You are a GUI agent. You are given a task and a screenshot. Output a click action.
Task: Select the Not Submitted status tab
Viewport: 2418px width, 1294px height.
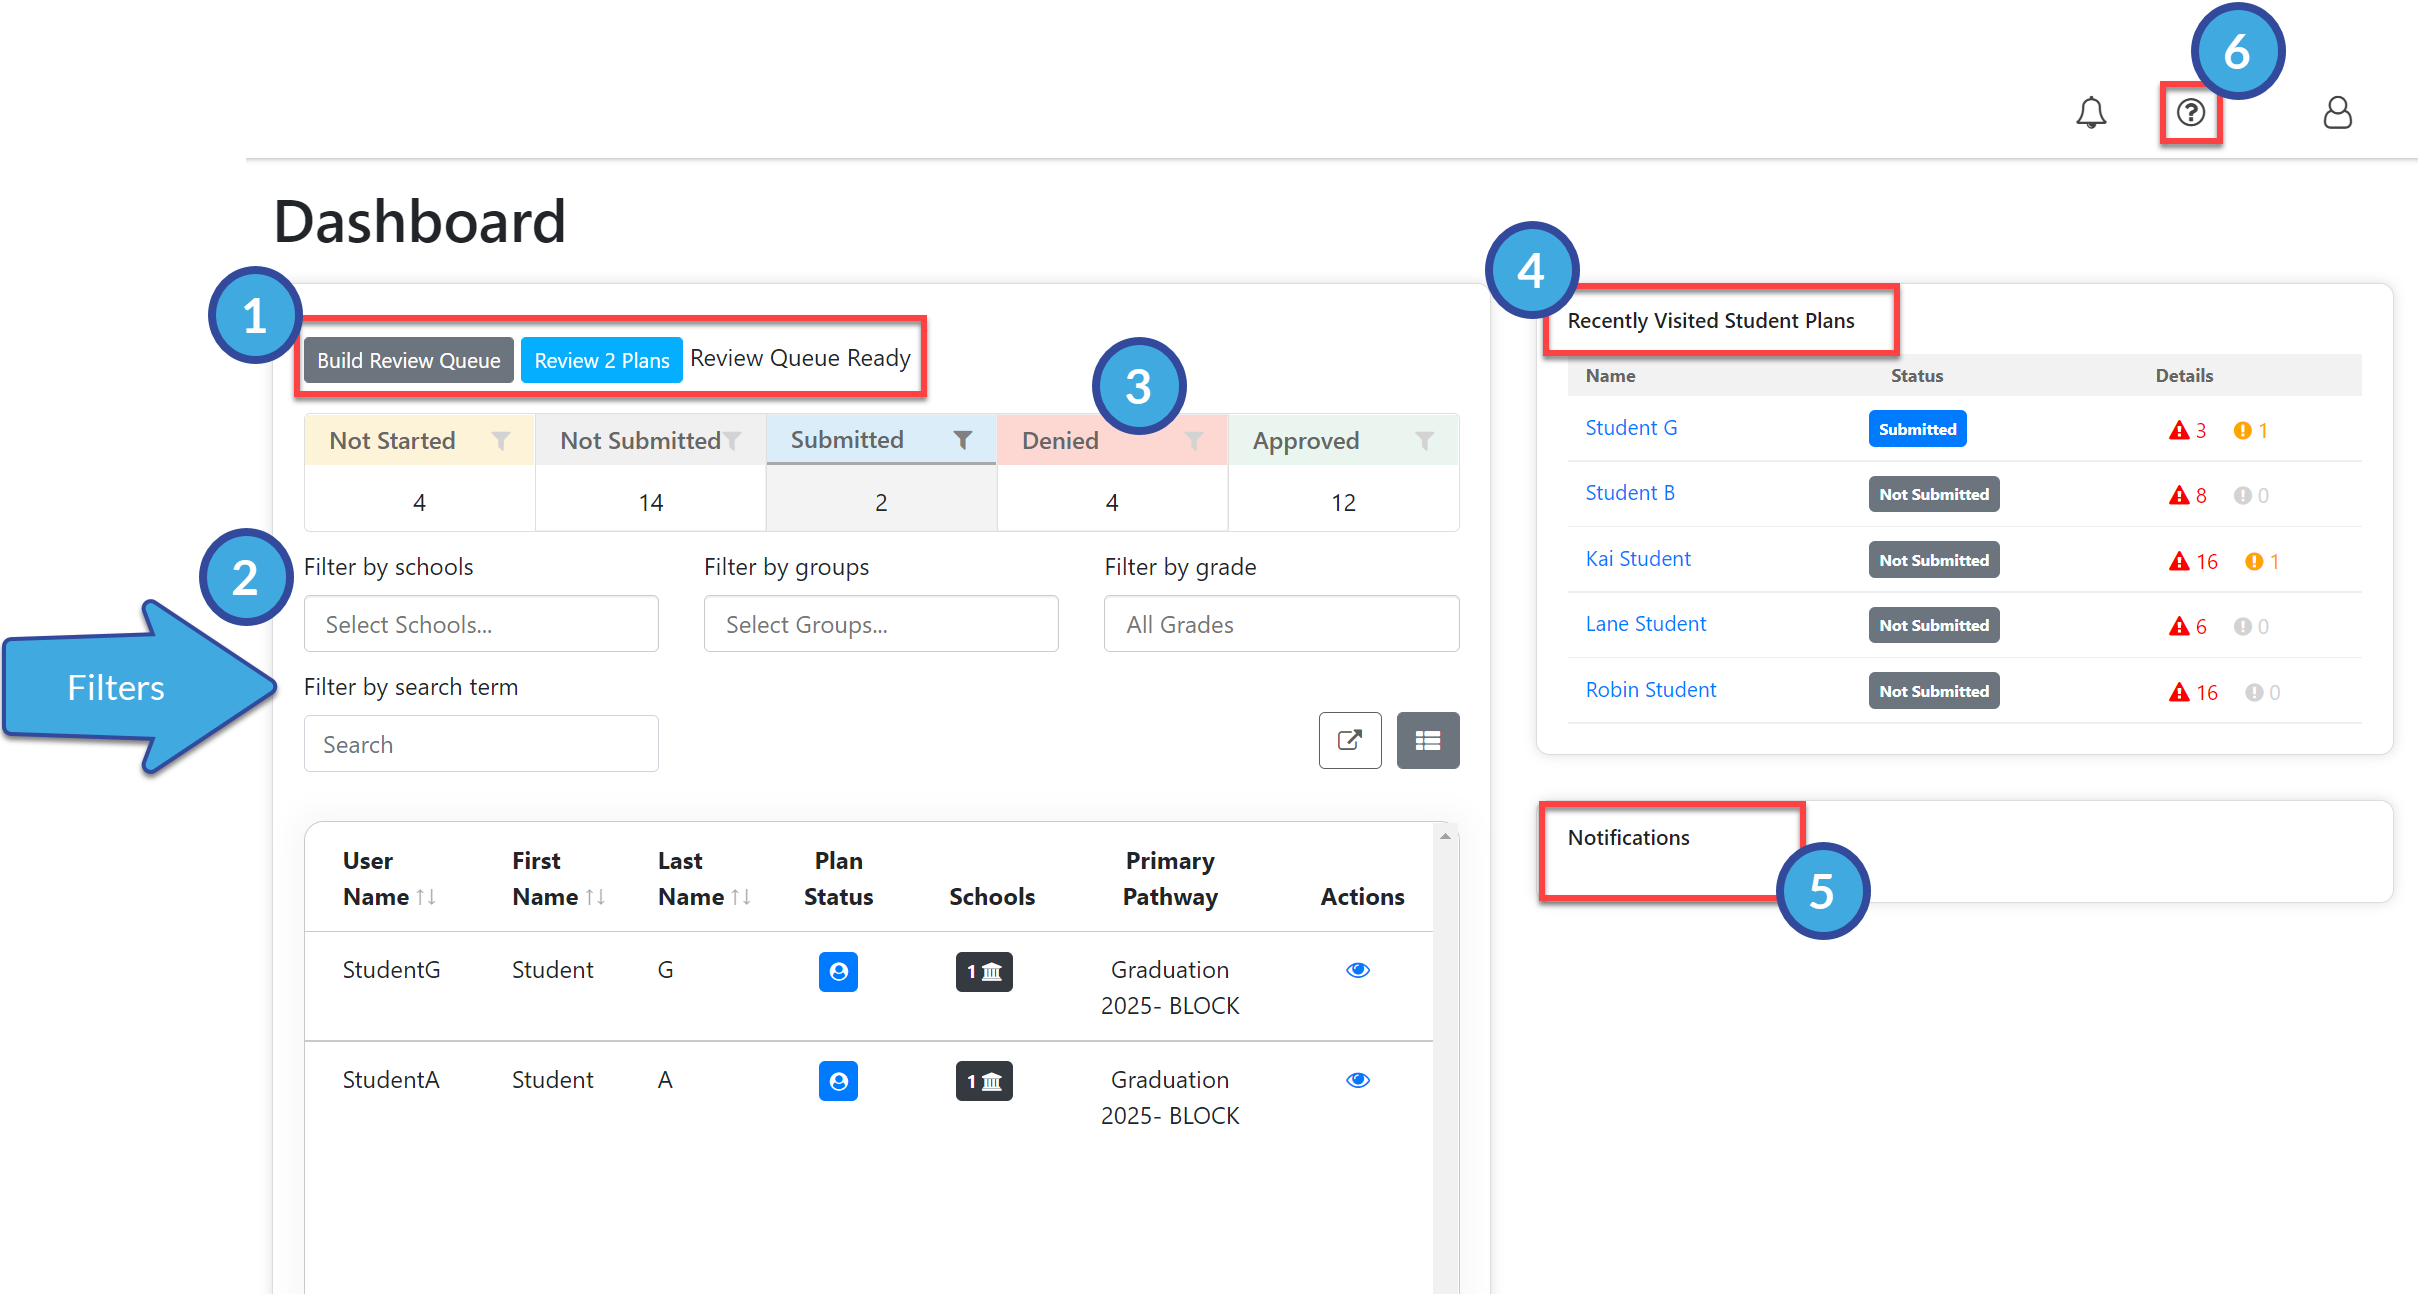[651, 440]
